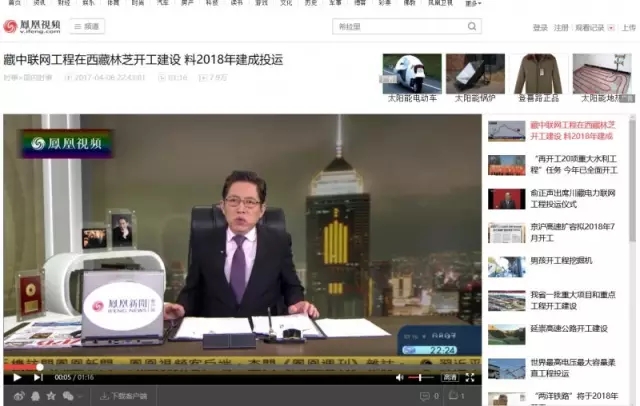Screen dimensions: 640x406
Task: Open 凤凰卫视 in the top navigation
Action: [x=440, y=3]
